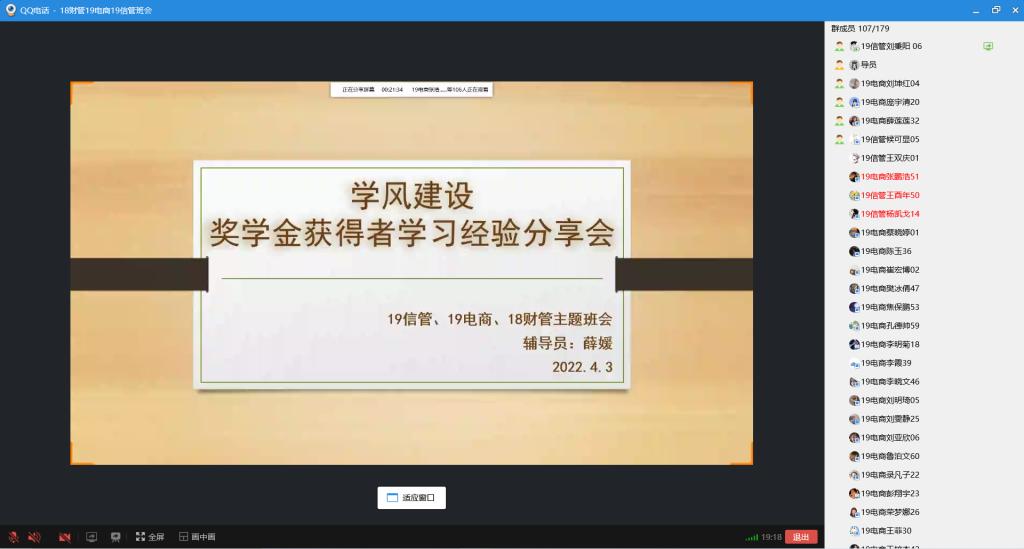
Task: Click the QQ电话 app icon in title bar
Action: (10, 9)
